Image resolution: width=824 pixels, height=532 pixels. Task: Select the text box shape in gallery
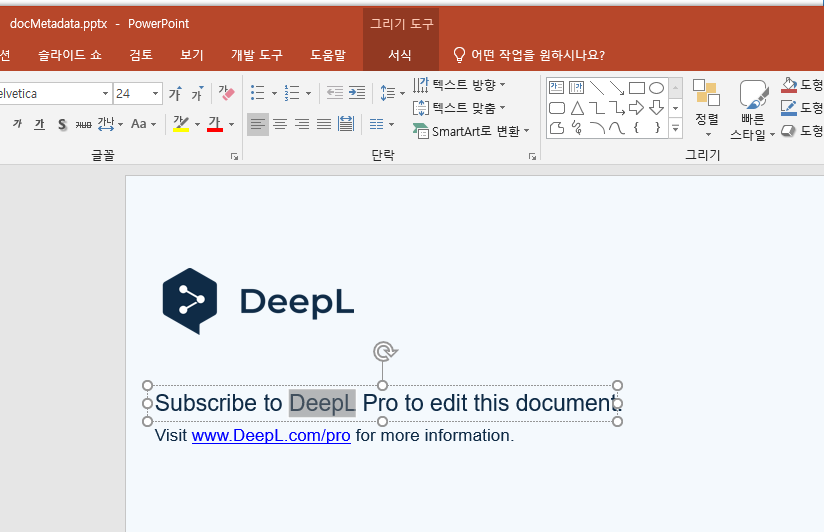[557, 88]
